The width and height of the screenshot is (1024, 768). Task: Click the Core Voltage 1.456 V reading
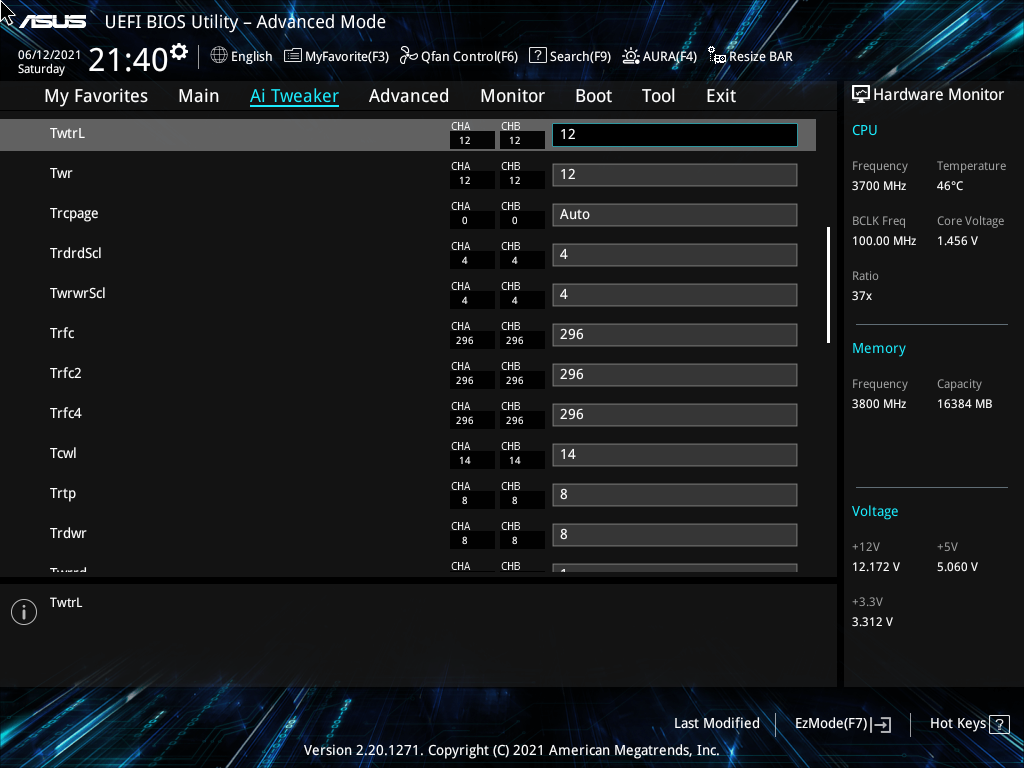coord(957,241)
